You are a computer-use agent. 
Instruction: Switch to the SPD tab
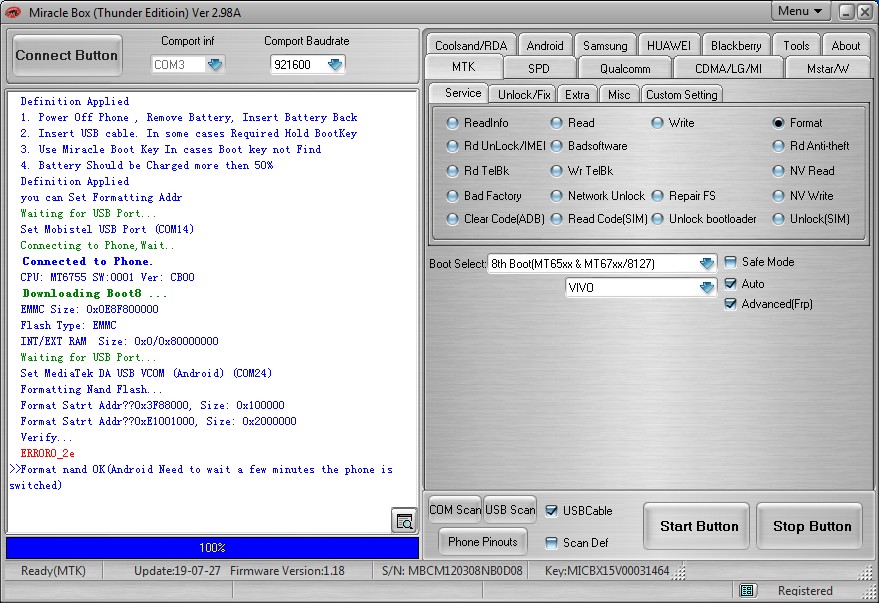point(539,68)
